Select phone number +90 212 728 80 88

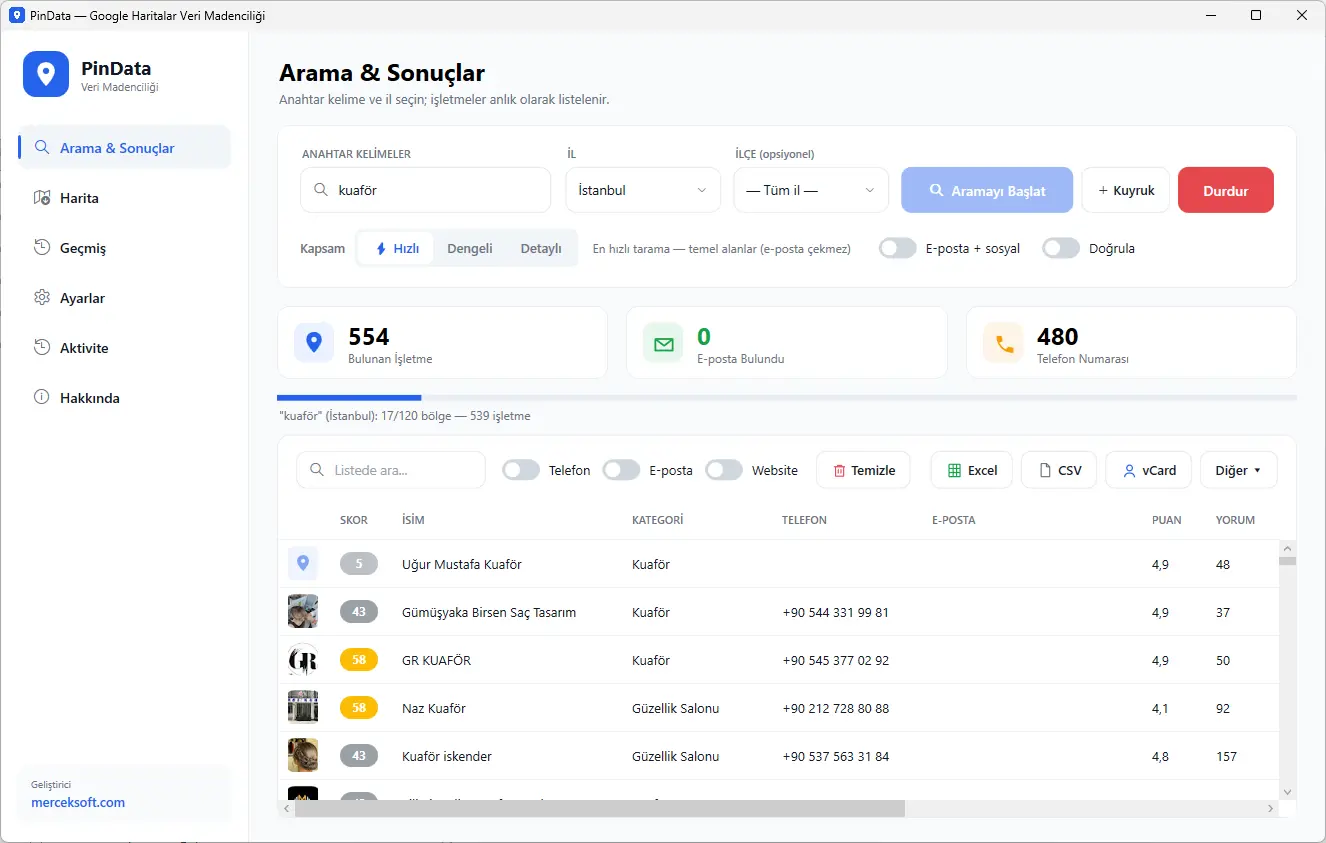coord(836,708)
